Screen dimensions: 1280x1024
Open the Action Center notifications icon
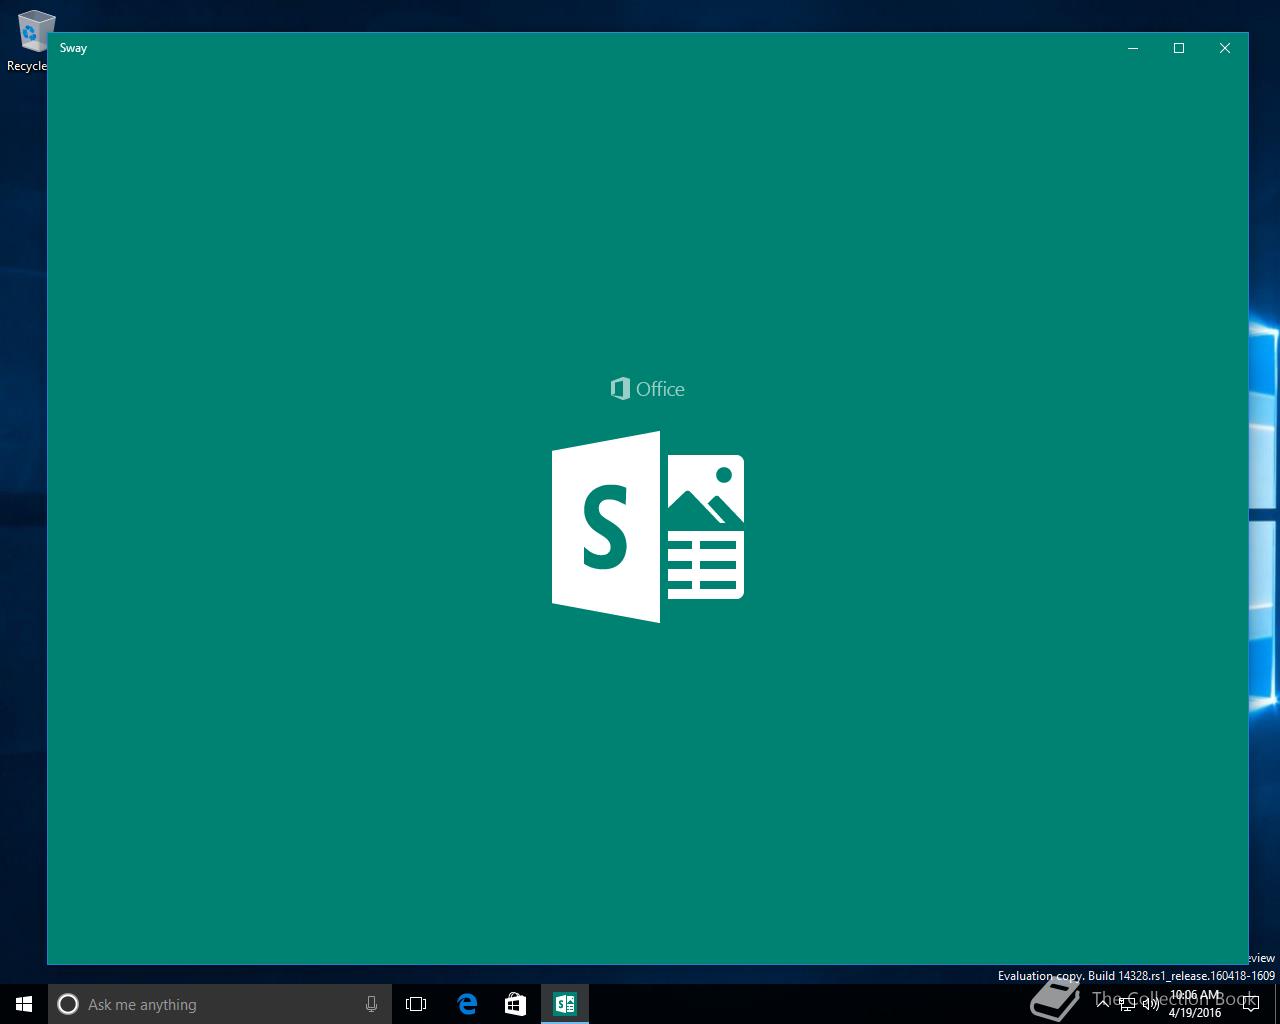pyautogui.click(x=1250, y=1004)
